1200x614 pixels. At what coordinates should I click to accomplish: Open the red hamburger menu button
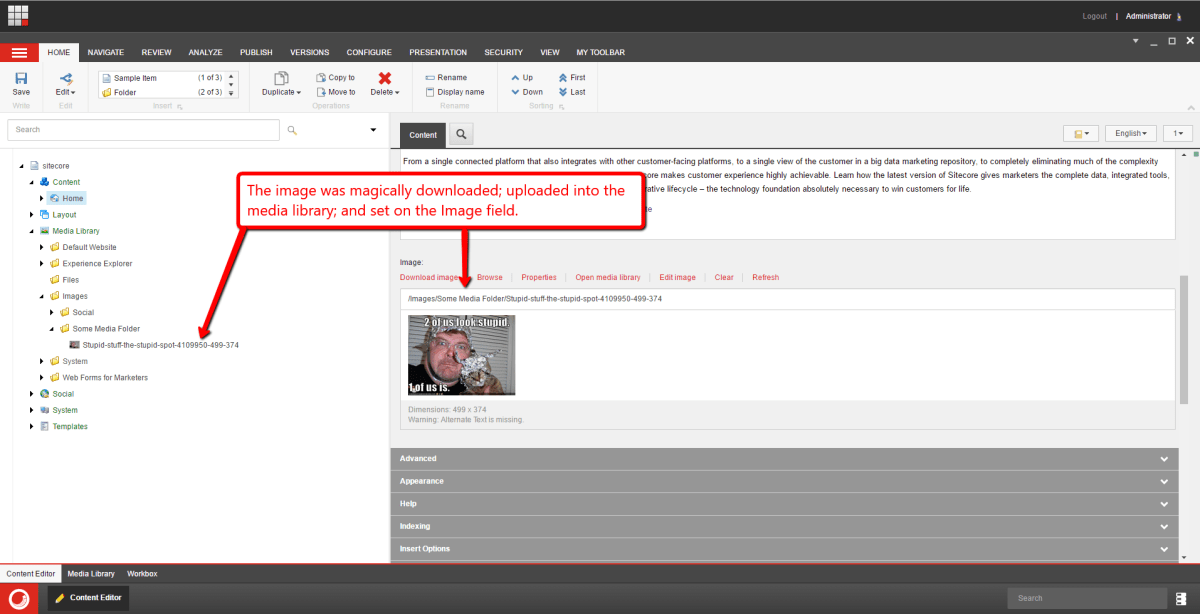click(x=19, y=52)
